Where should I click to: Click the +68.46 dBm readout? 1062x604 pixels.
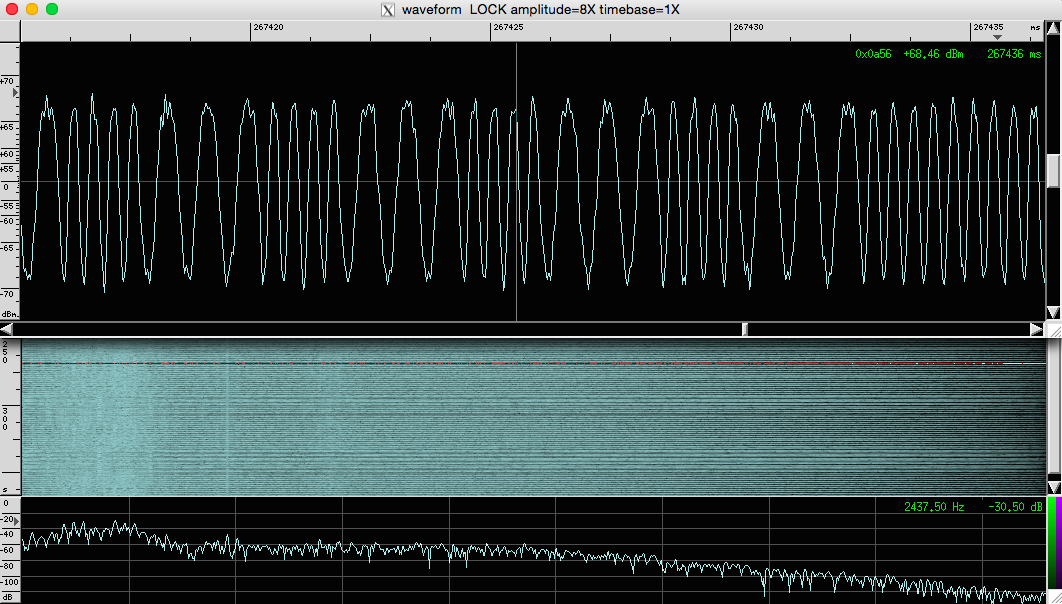932,55
